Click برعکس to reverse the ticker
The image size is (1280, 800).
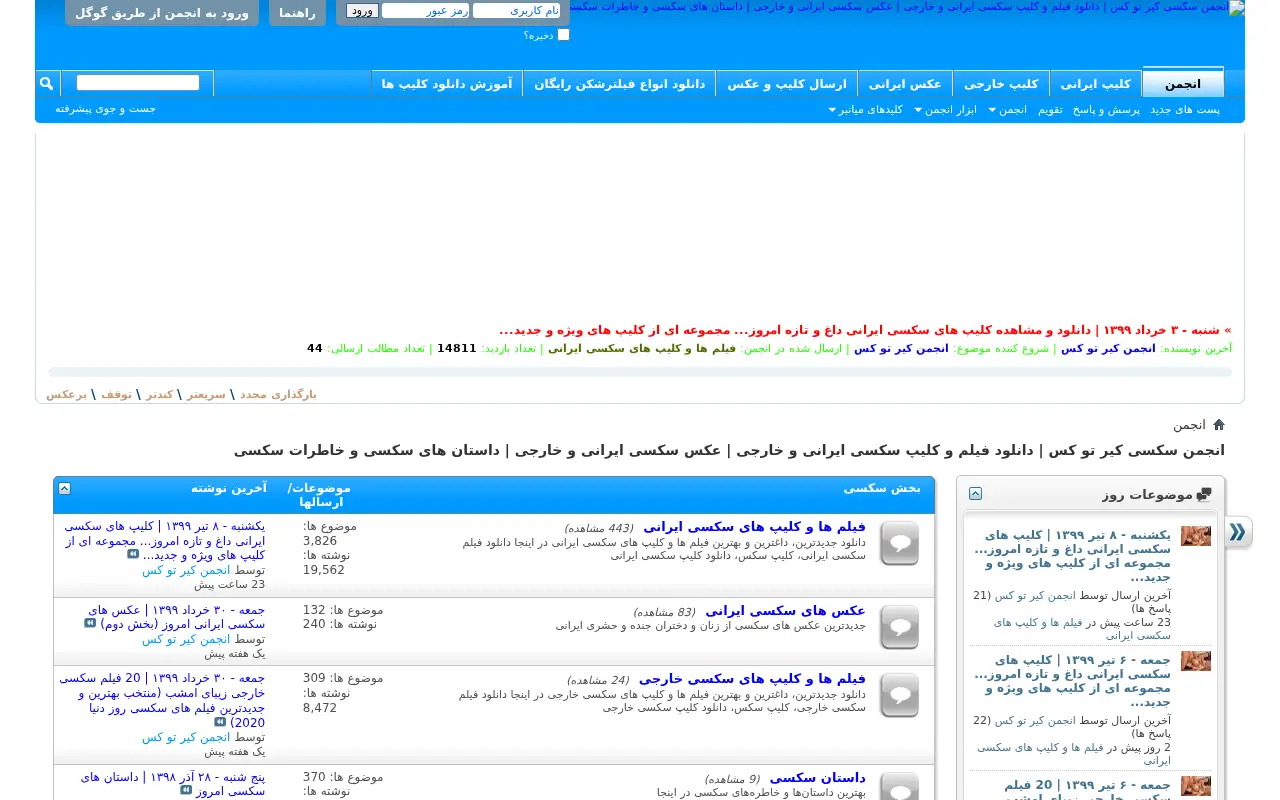pyautogui.click(x=66, y=394)
